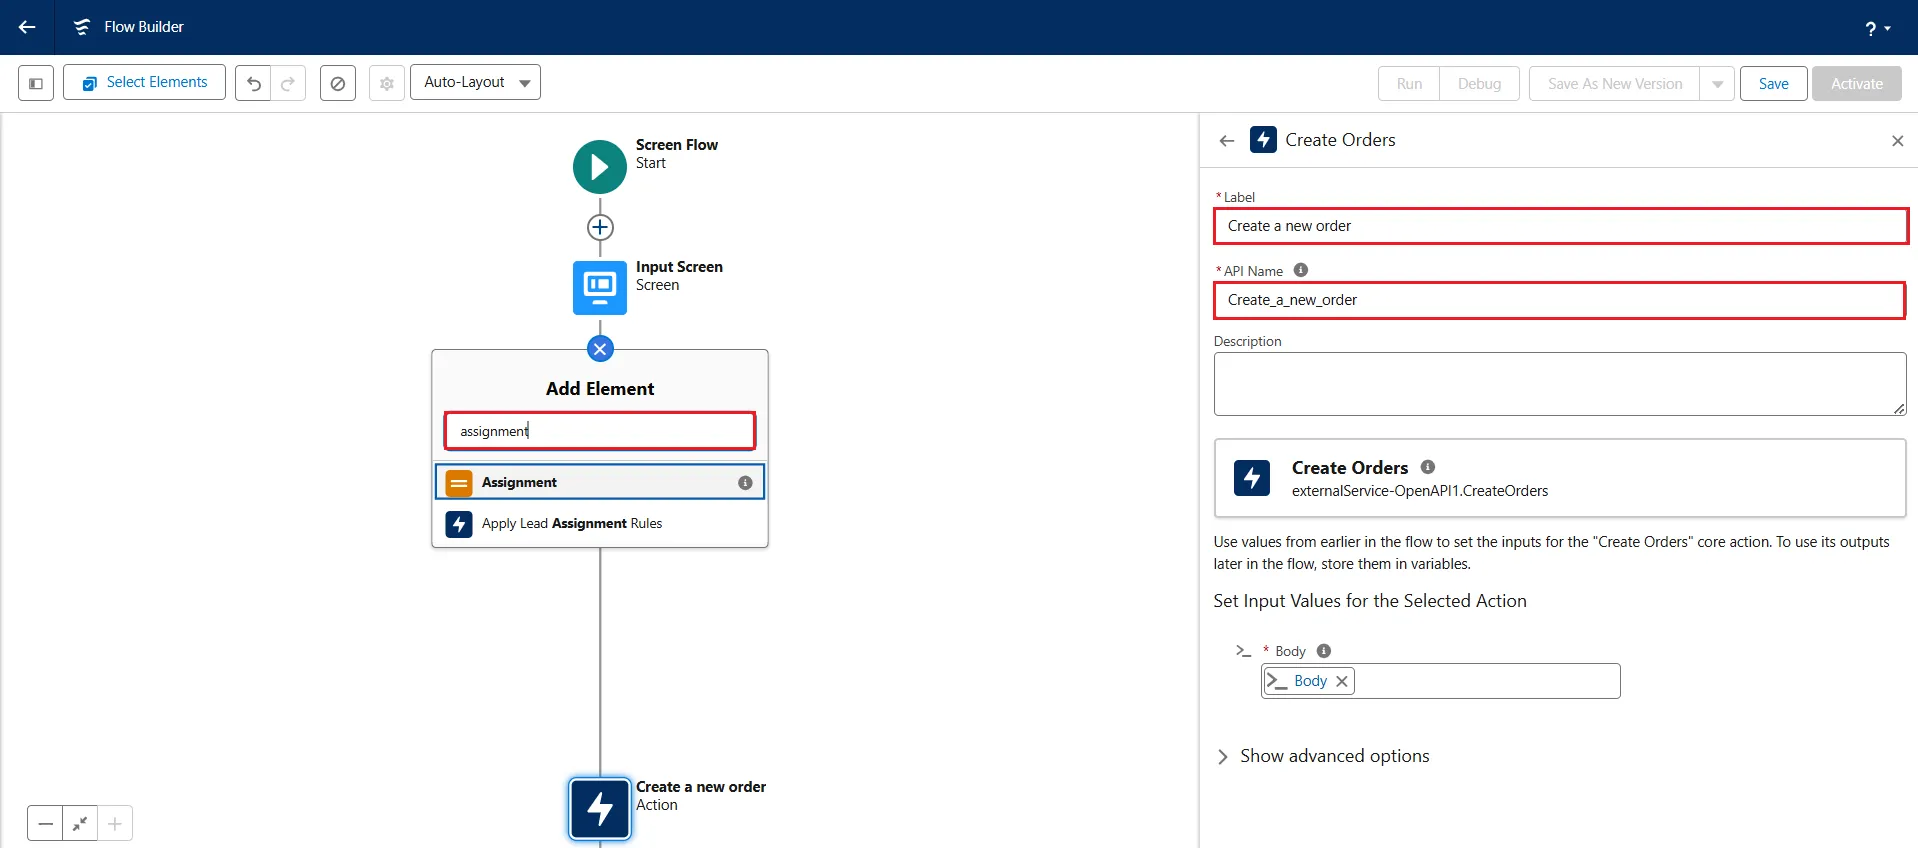The width and height of the screenshot is (1918, 848).
Task: Click the back arrow in Flow Builder header
Action: pyautogui.click(x=27, y=27)
